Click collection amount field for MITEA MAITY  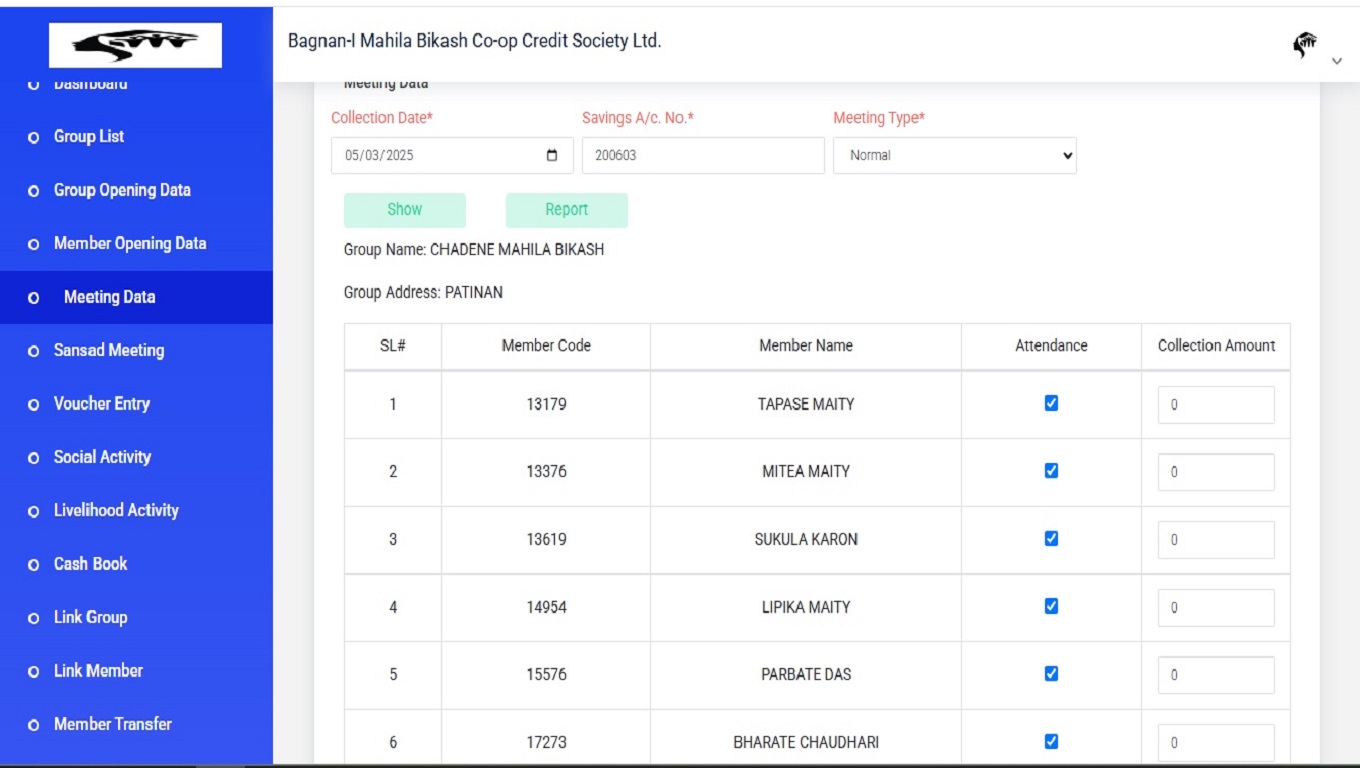tap(1215, 472)
